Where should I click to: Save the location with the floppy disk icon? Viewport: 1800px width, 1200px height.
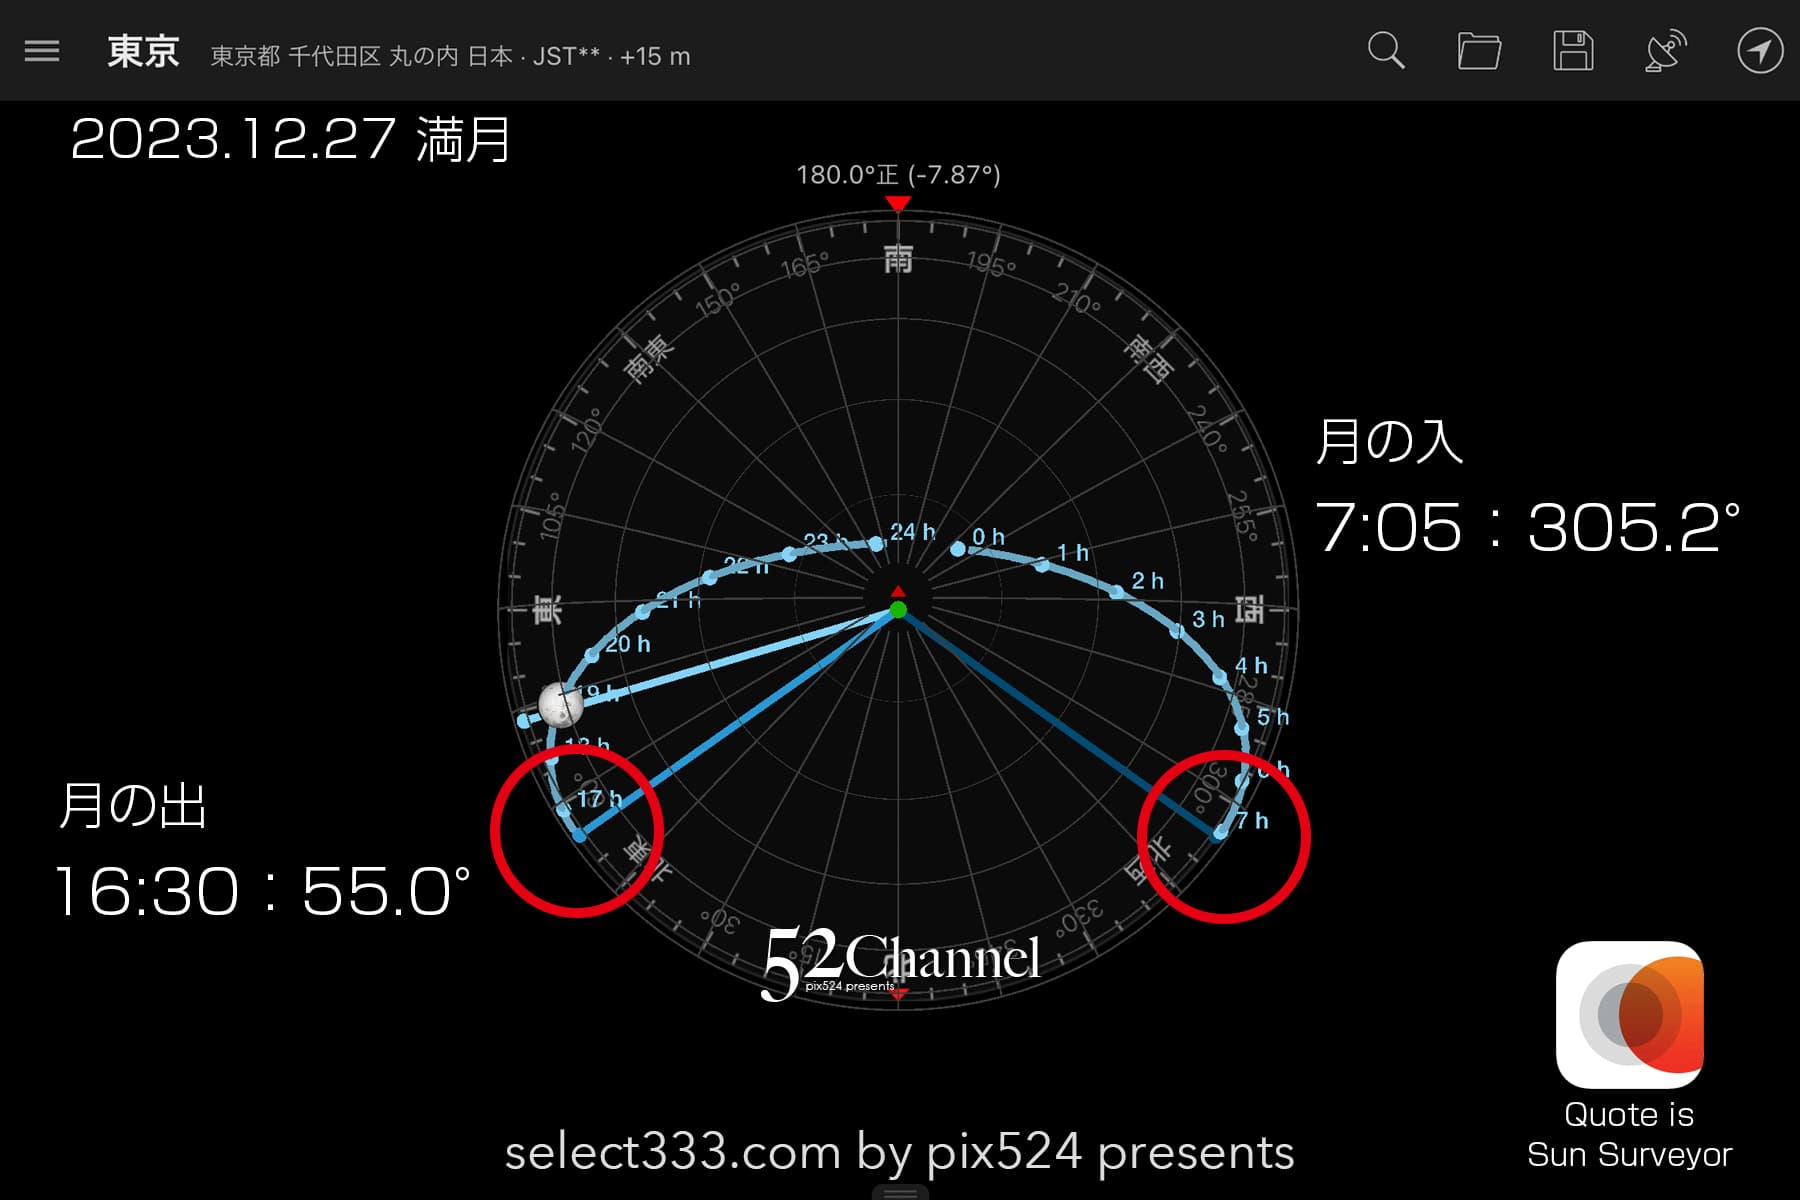point(1573,51)
